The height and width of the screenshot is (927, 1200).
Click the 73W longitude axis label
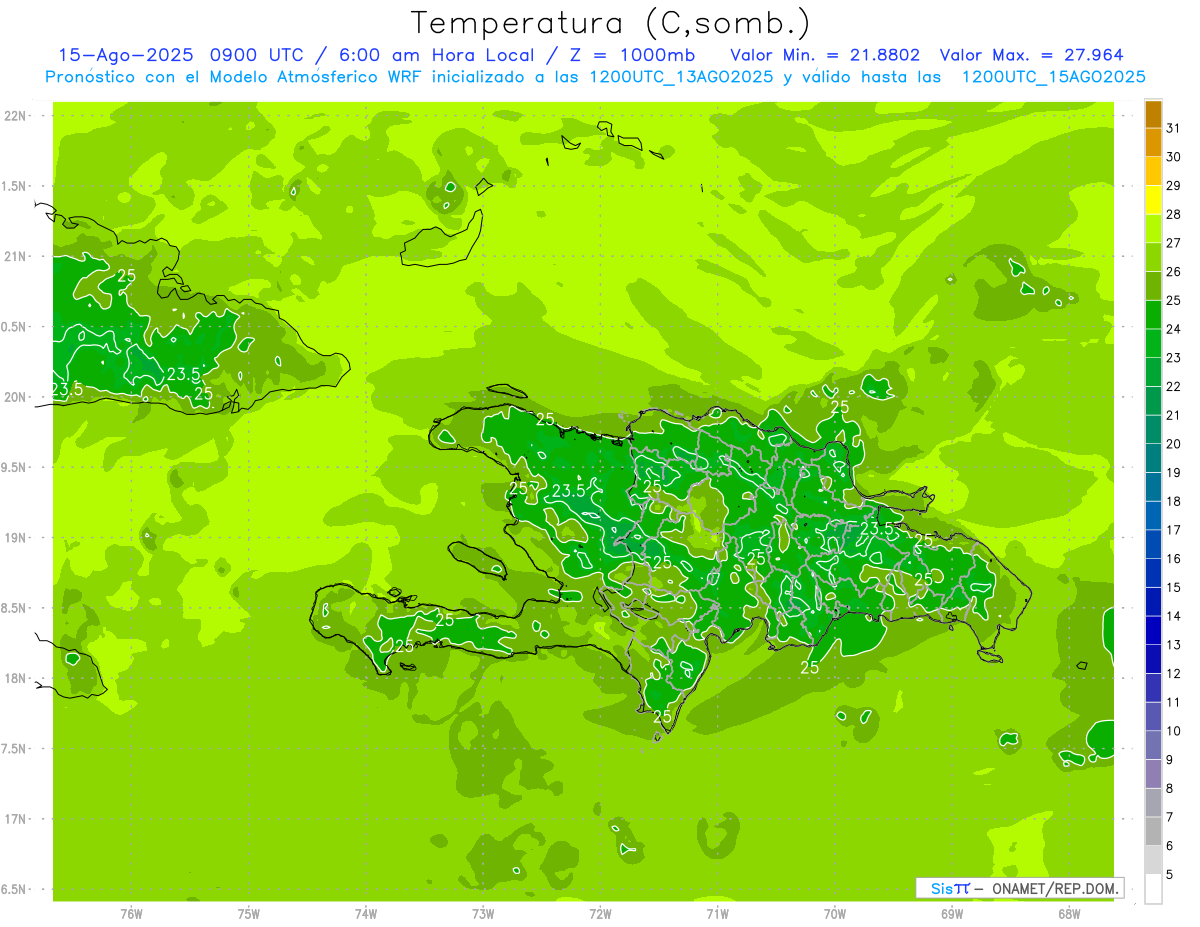pyautogui.click(x=483, y=914)
